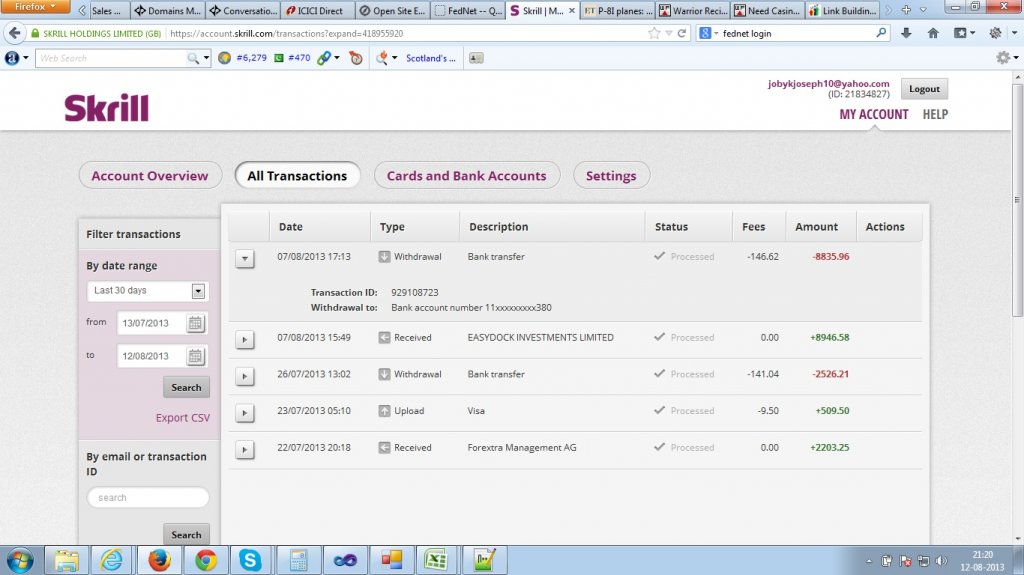This screenshot has height=575, width=1024.
Task: Open Skype from the taskbar
Action: click(x=251, y=561)
